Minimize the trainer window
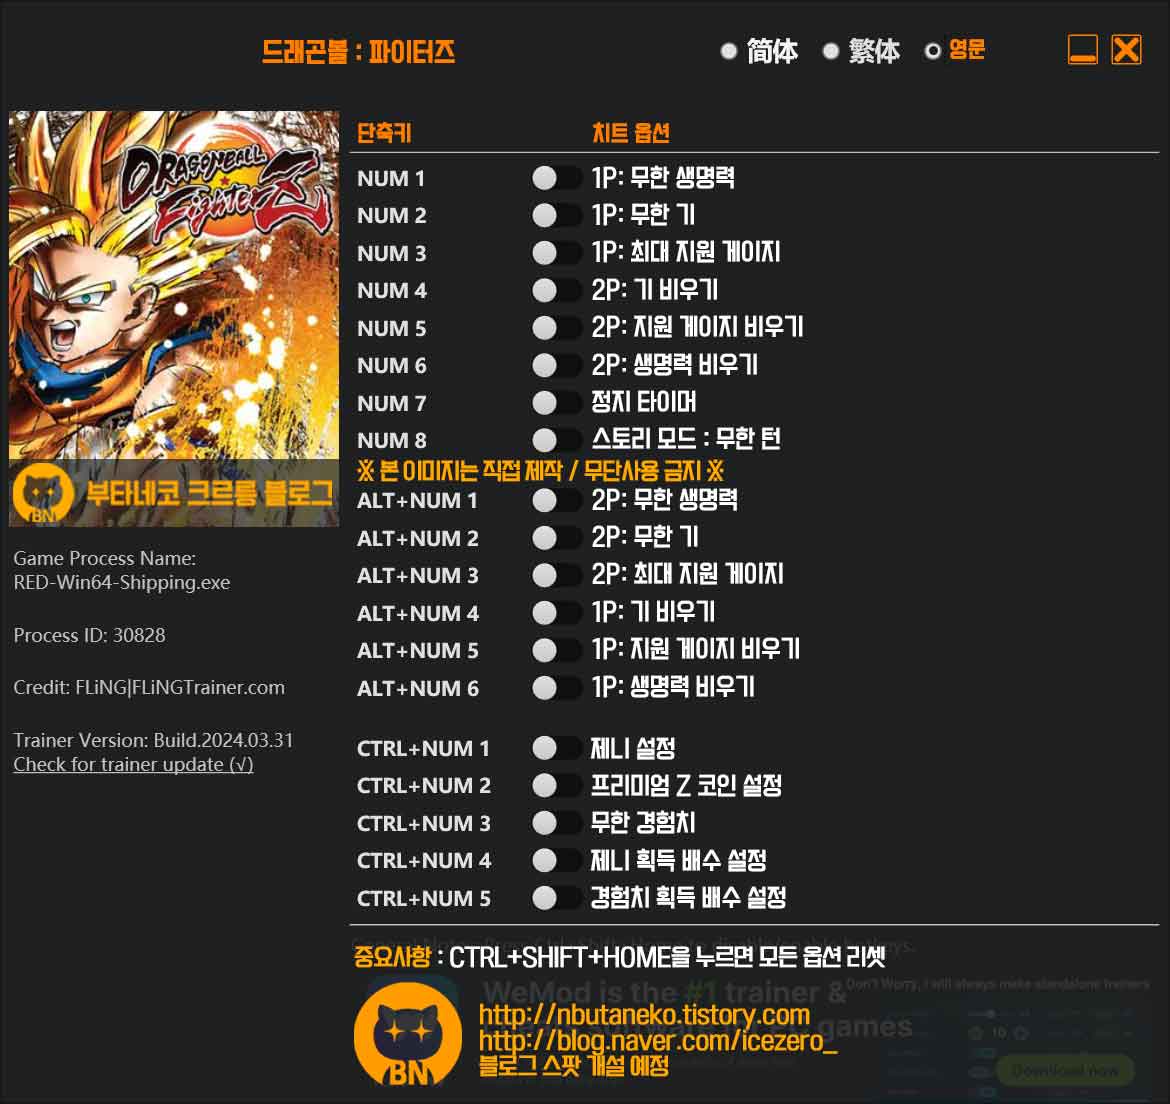The image size is (1170, 1104). pos(1083,50)
